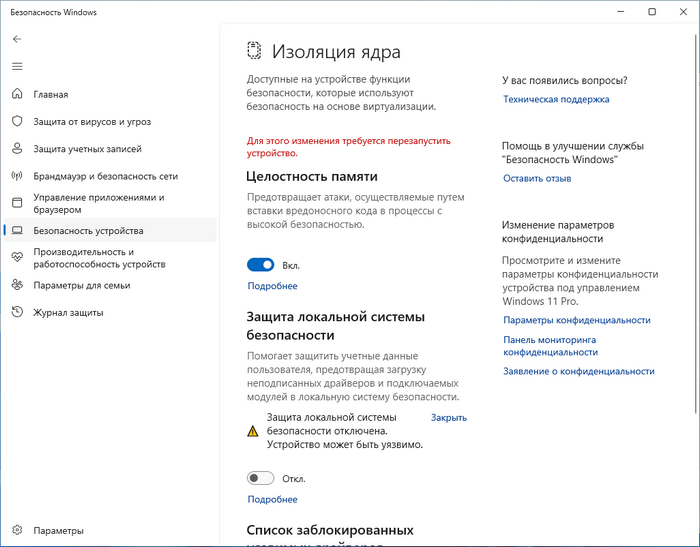The width and height of the screenshot is (700, 547).
Task: Click the Главная home icon
Action: coord(17,95)
